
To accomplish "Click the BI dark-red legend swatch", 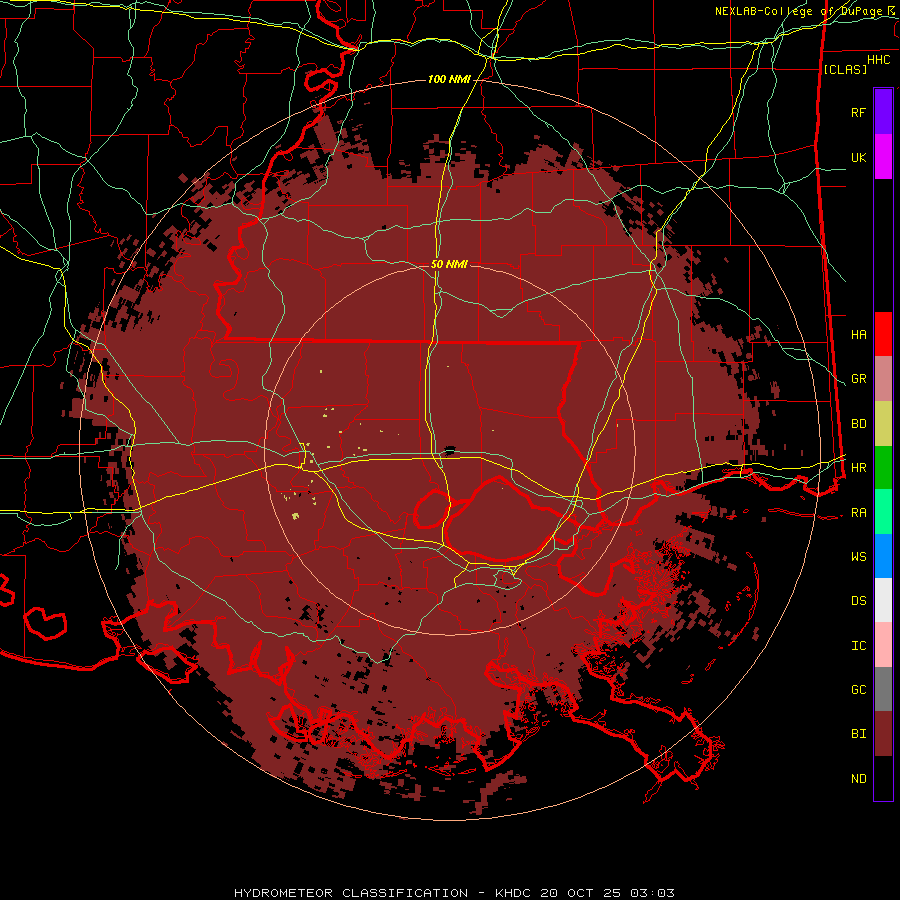I will tap(883, 734).
